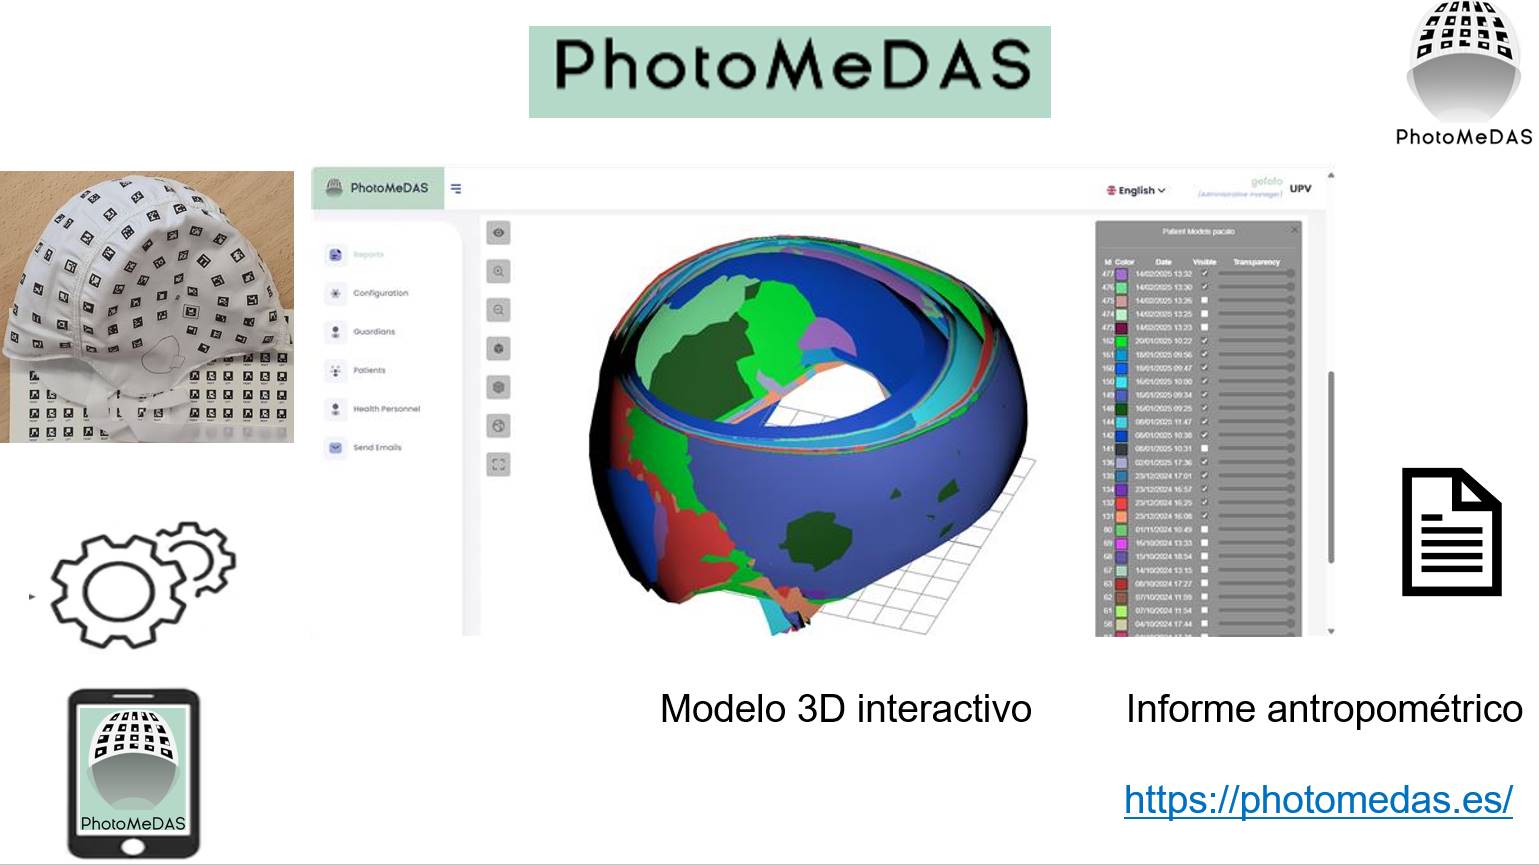
Task: Click the date '20/01/2025 10:22'
Action: [x=1163, y=341]
